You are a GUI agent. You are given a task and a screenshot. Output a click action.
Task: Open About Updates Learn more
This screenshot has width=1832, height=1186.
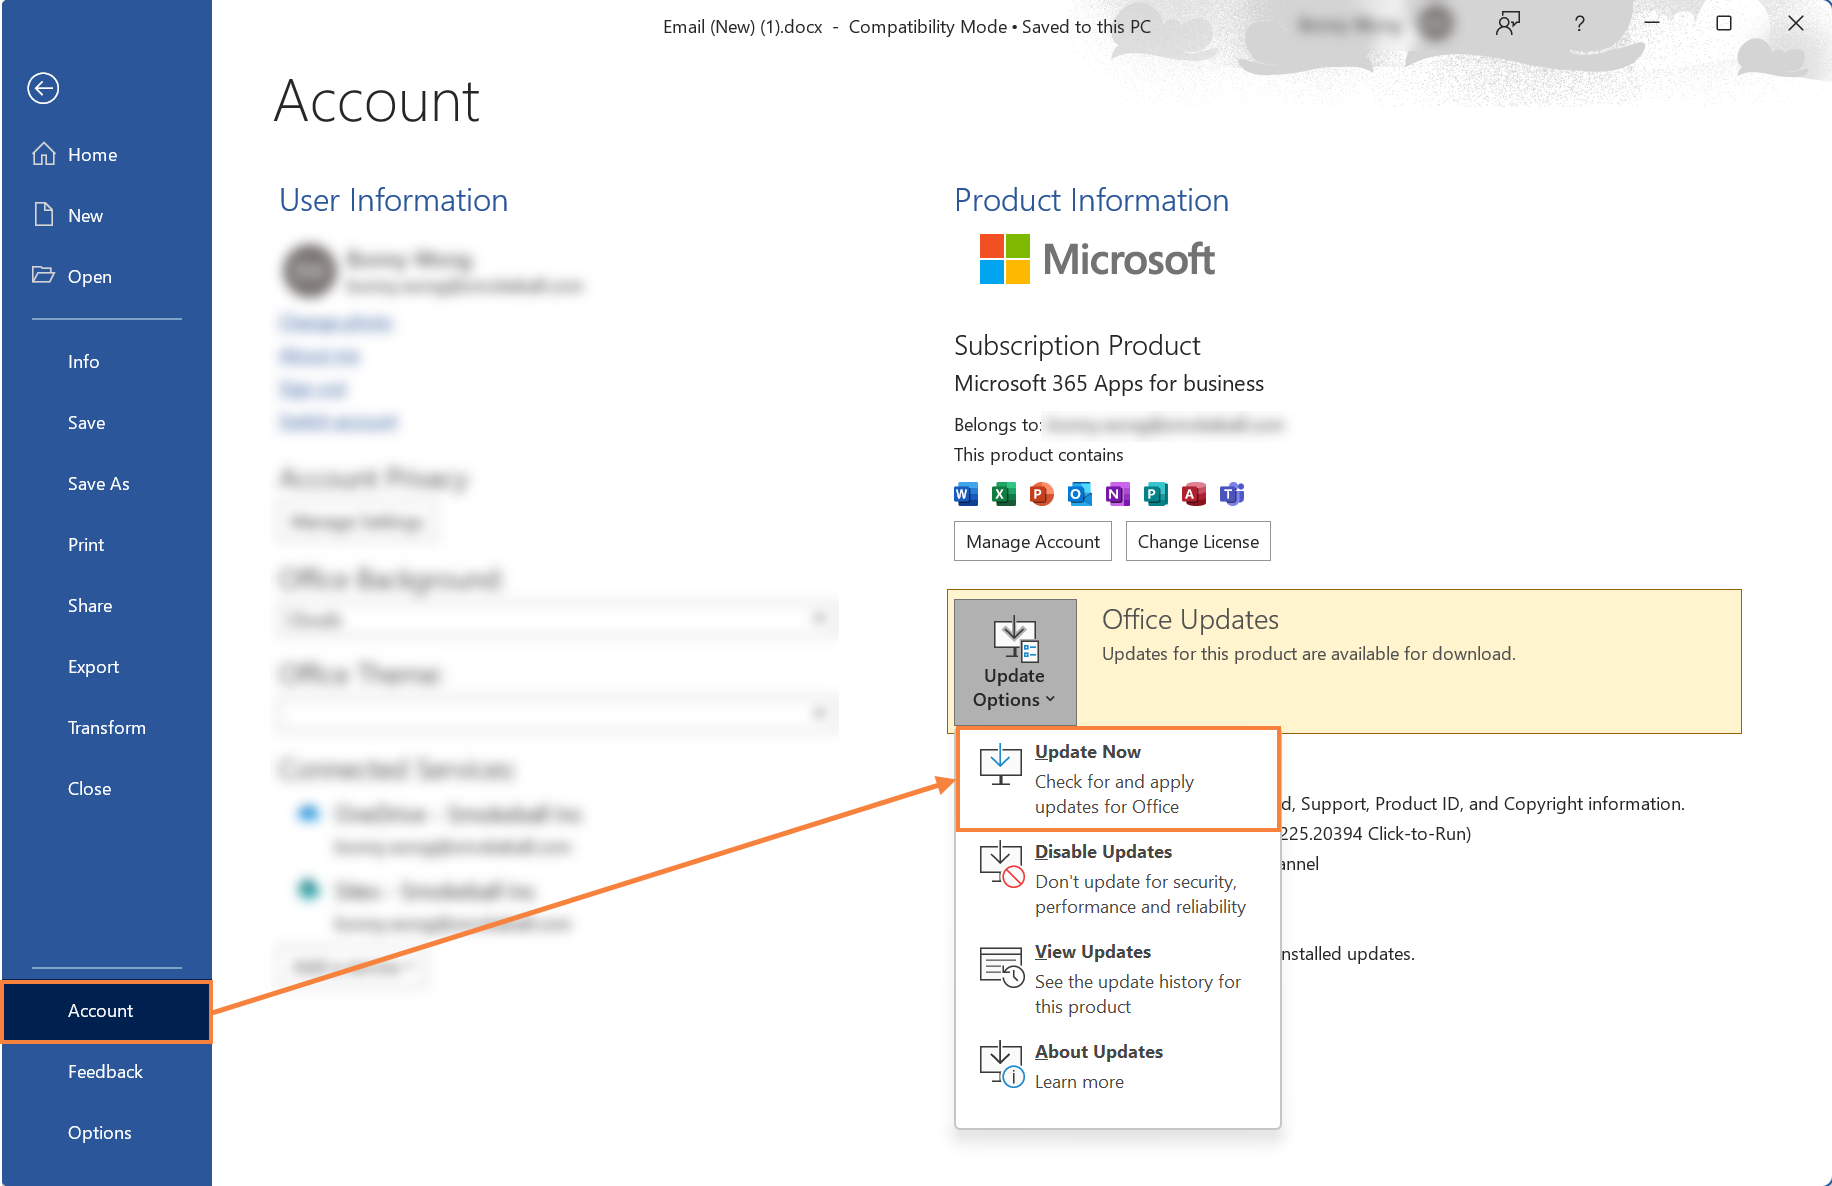pyautogui.click(x=1118, y=1067)
